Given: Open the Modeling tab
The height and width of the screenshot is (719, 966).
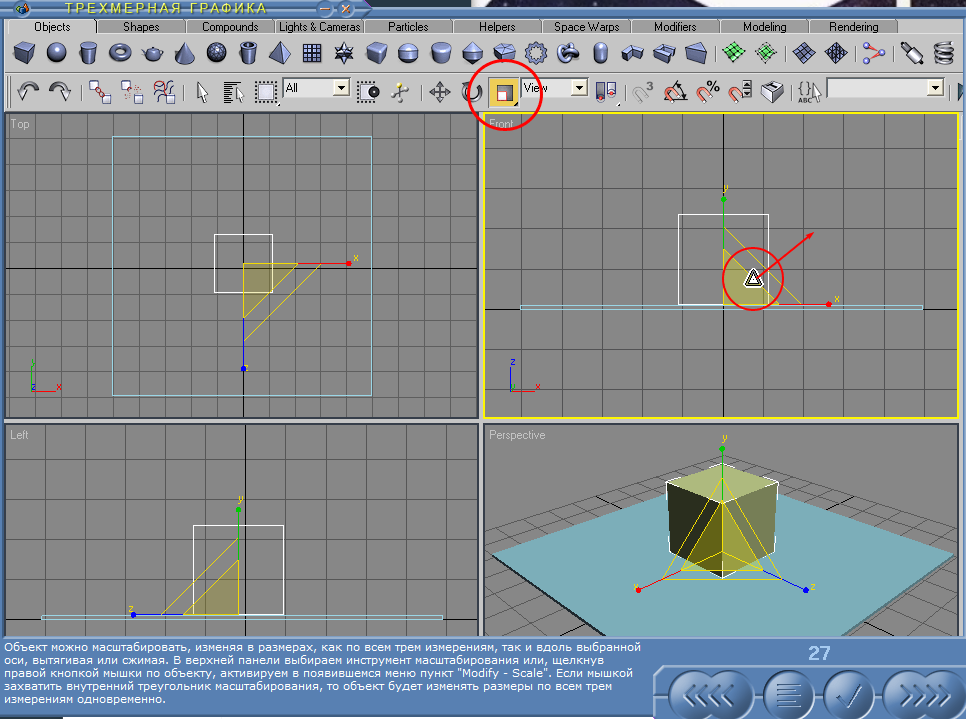Looking at the screenshot, I should tap(764, 26).
